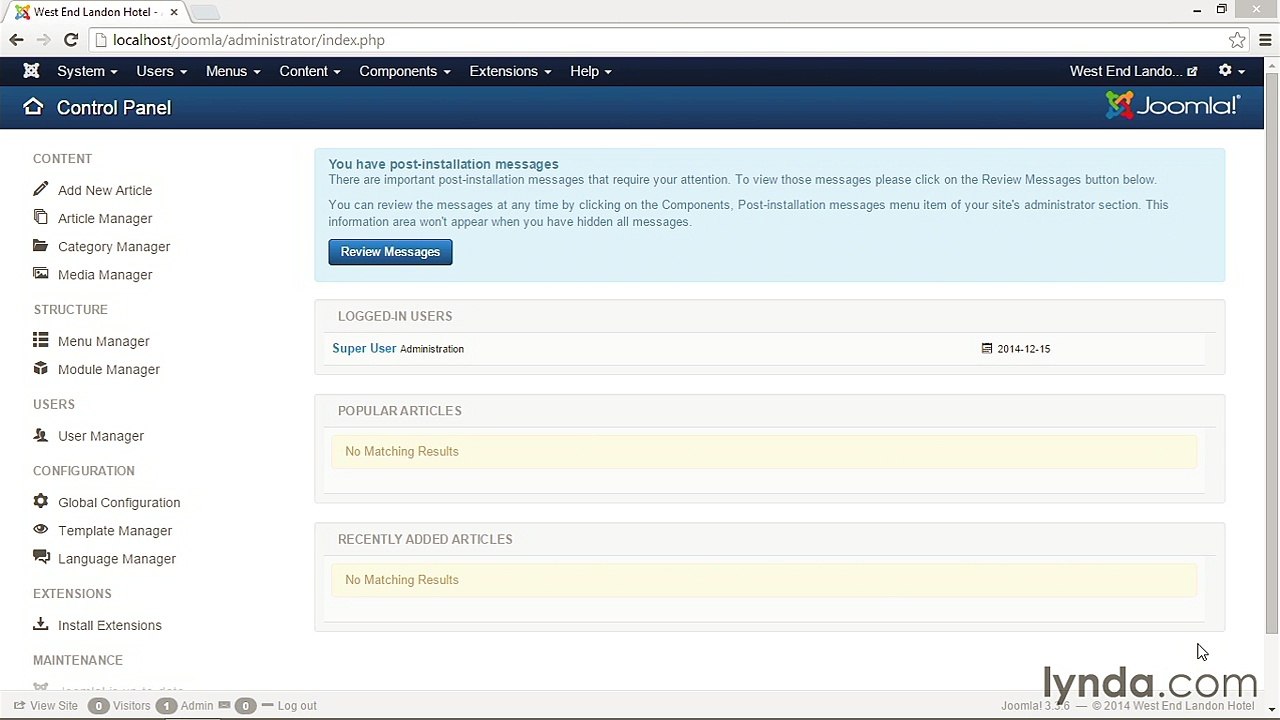This screenshot has height=720, width=1280.
Task: Click the Media Manager picture icon
Action: point(40,273)
